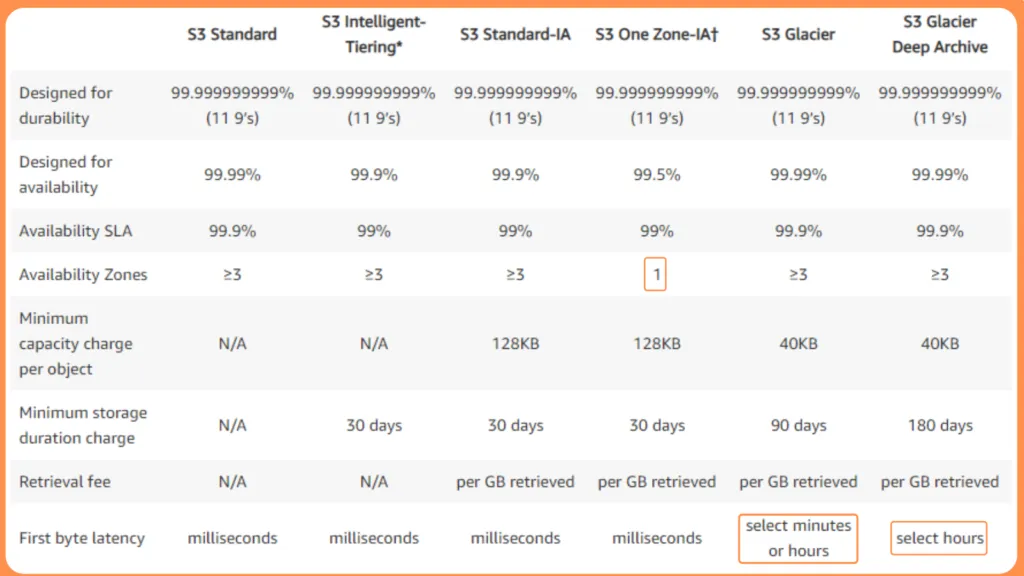The image size is (1024, 576).
Task: Click the S3 Glacier '90 days' cell
Action: (x=798, y=425)
